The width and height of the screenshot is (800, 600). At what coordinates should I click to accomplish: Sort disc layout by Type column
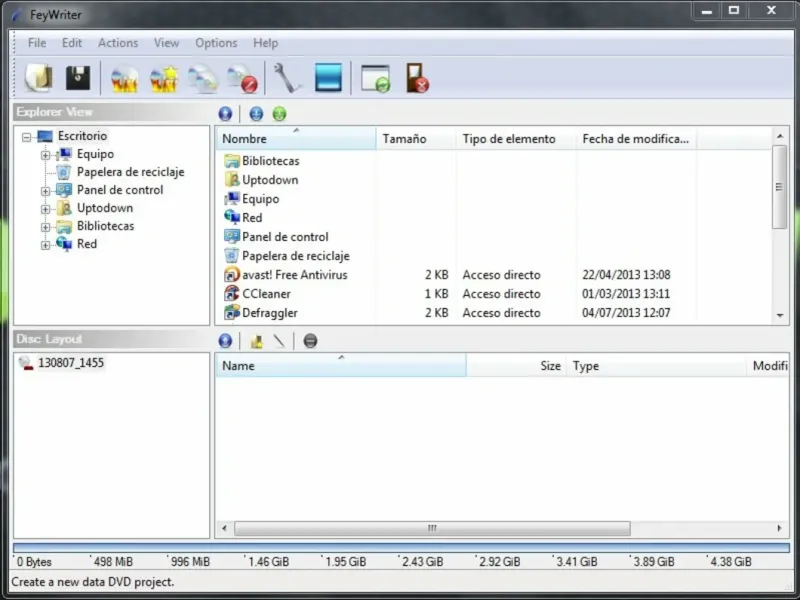tap(656, 366)
